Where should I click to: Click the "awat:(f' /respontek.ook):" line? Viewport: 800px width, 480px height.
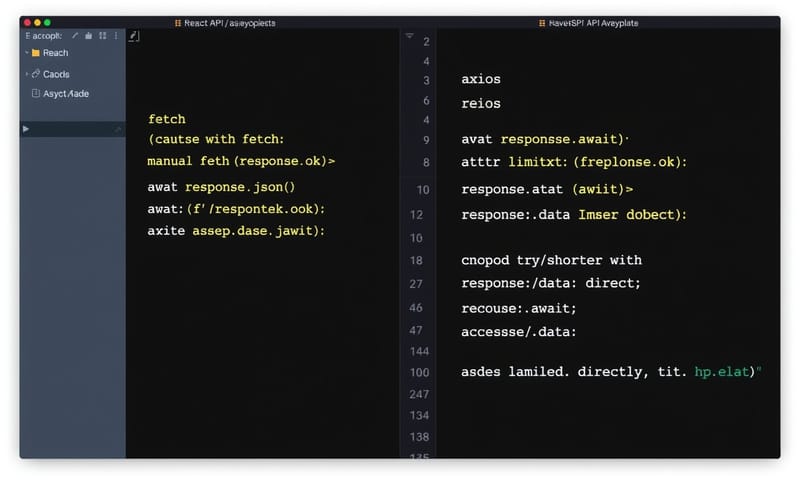coord(236,209)
